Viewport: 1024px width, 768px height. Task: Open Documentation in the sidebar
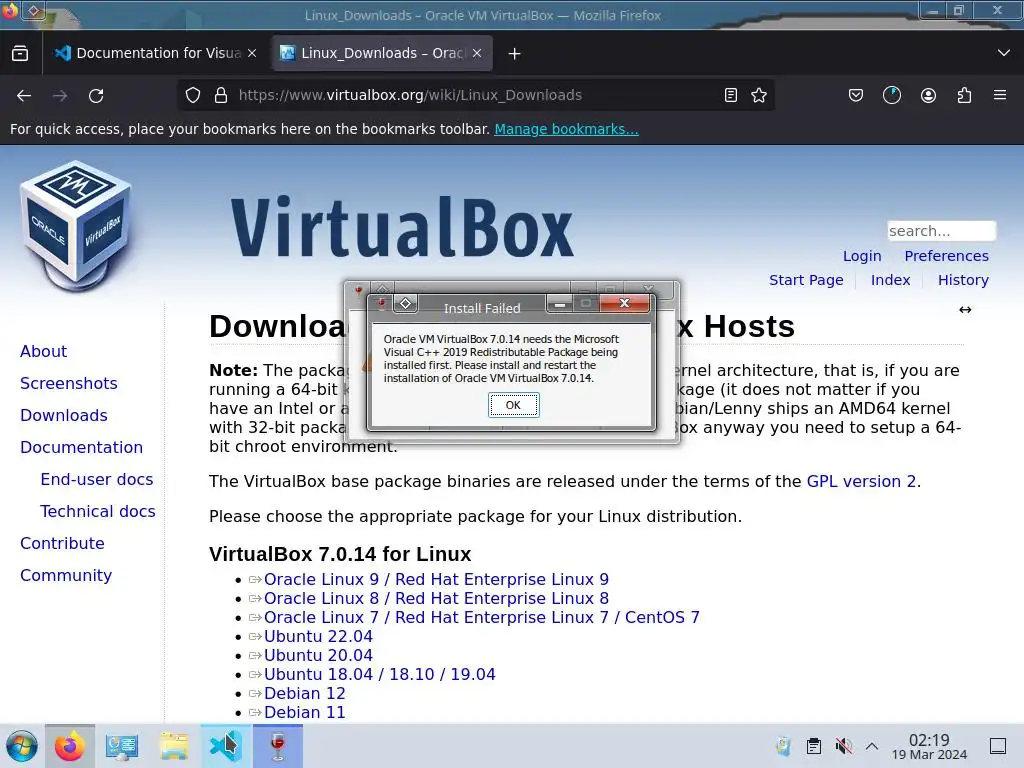pos(81,447)
